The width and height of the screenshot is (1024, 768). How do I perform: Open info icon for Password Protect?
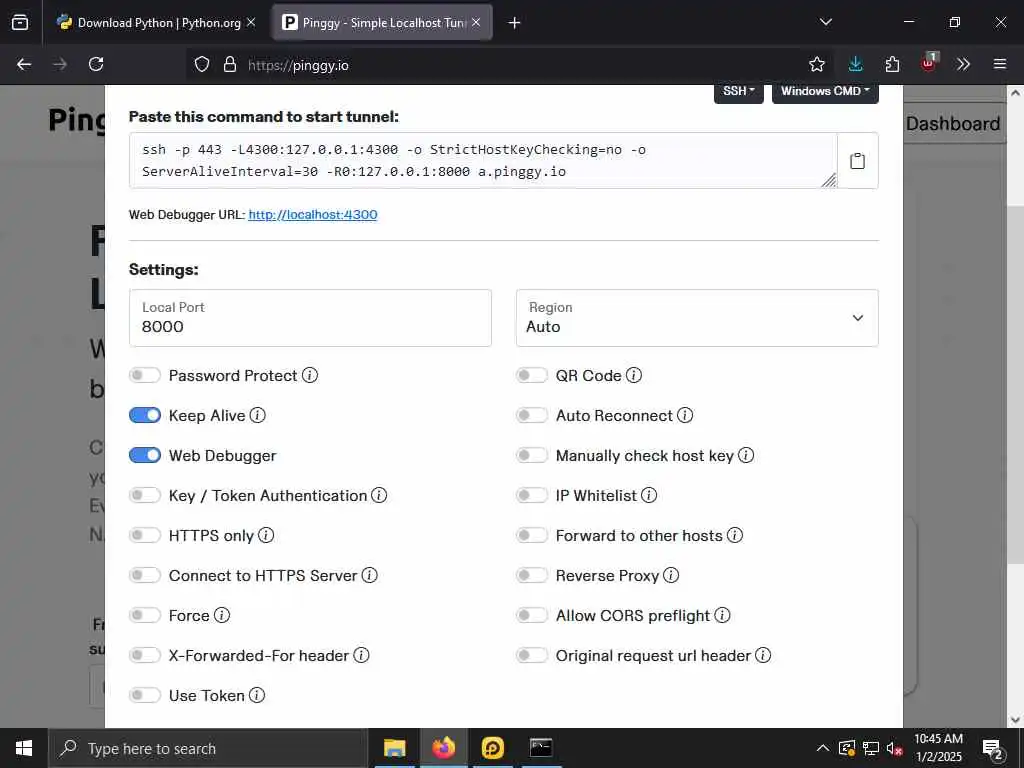pos(310,376)
